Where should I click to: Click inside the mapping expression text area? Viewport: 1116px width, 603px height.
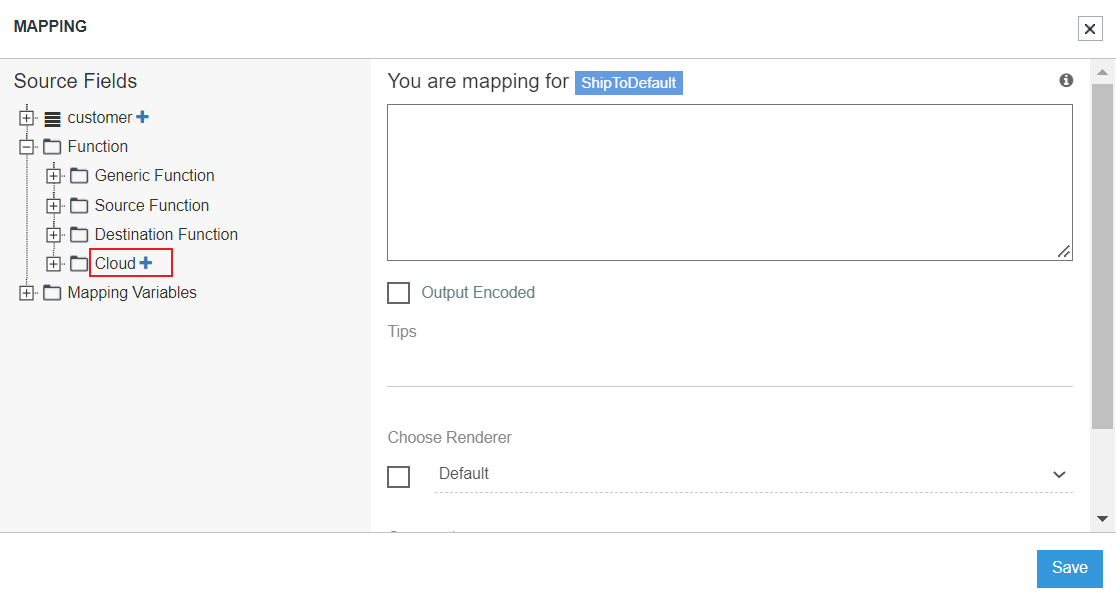tap(729, 182)
